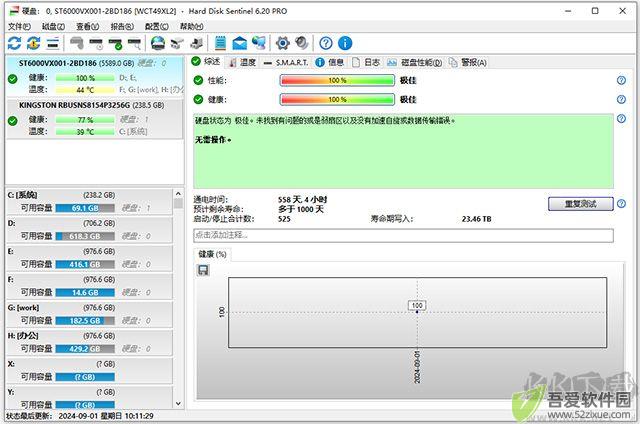Open the 报告 menu
Screen dimensions: 640x424
point(122,27)
